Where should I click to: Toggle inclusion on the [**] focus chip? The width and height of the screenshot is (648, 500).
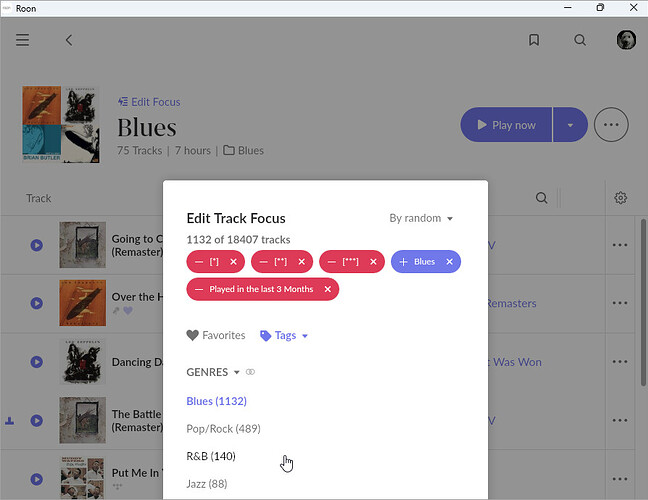264,262
